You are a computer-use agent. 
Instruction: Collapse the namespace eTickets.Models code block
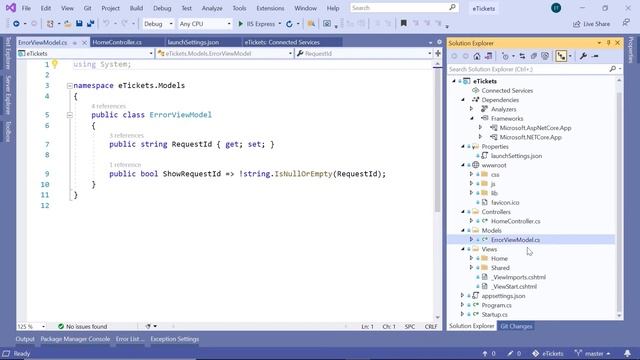click(69, 85)
